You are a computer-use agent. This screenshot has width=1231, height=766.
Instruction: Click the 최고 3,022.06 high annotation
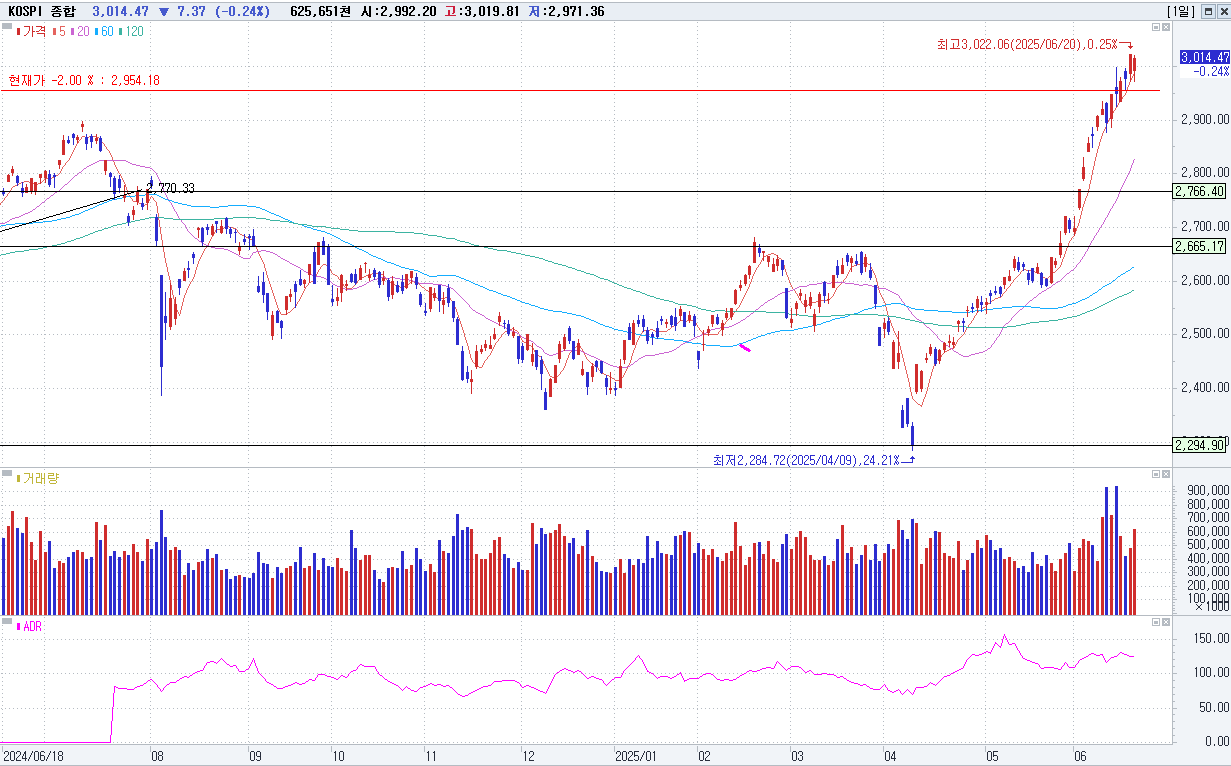[x=1027, y=45]
